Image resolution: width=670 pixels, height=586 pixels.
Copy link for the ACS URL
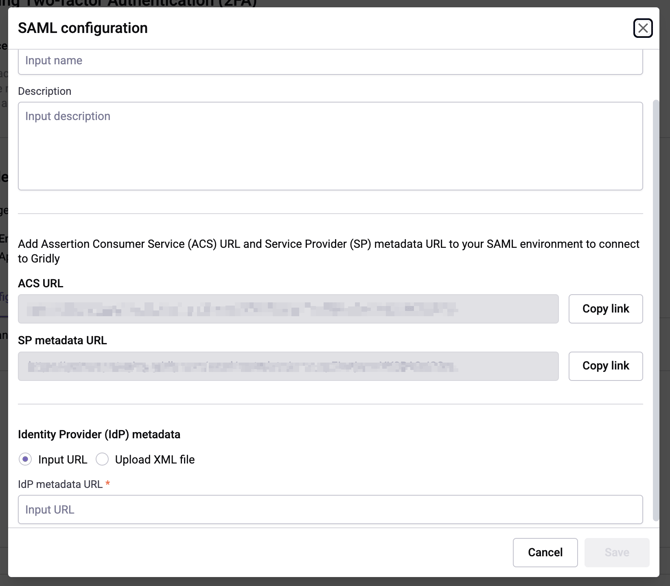605,309
